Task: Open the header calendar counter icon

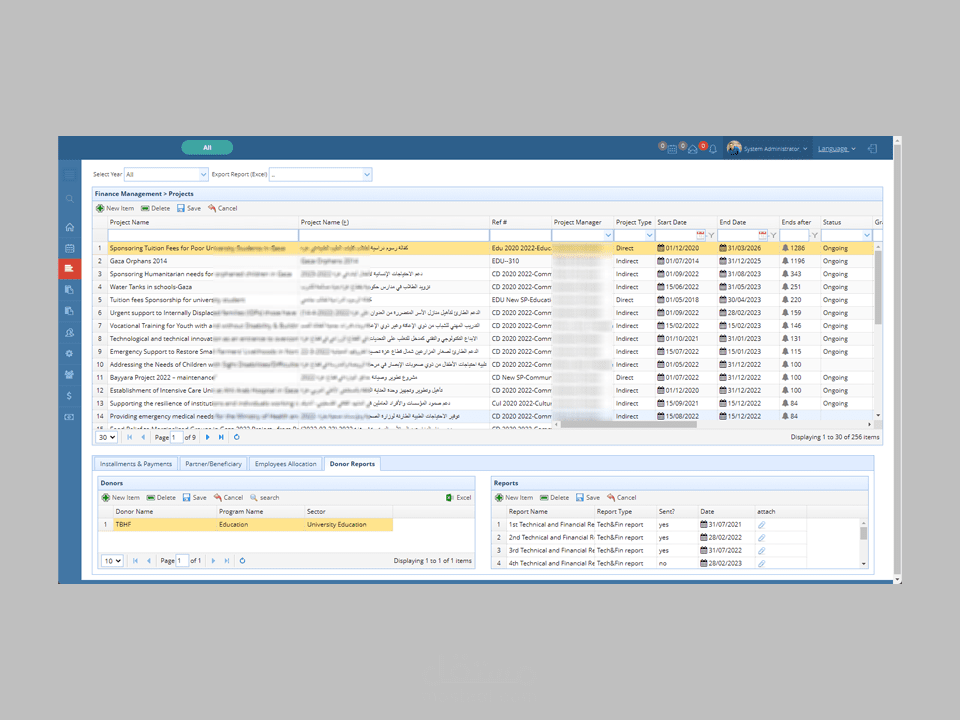Action: click(x=672, y=149)
